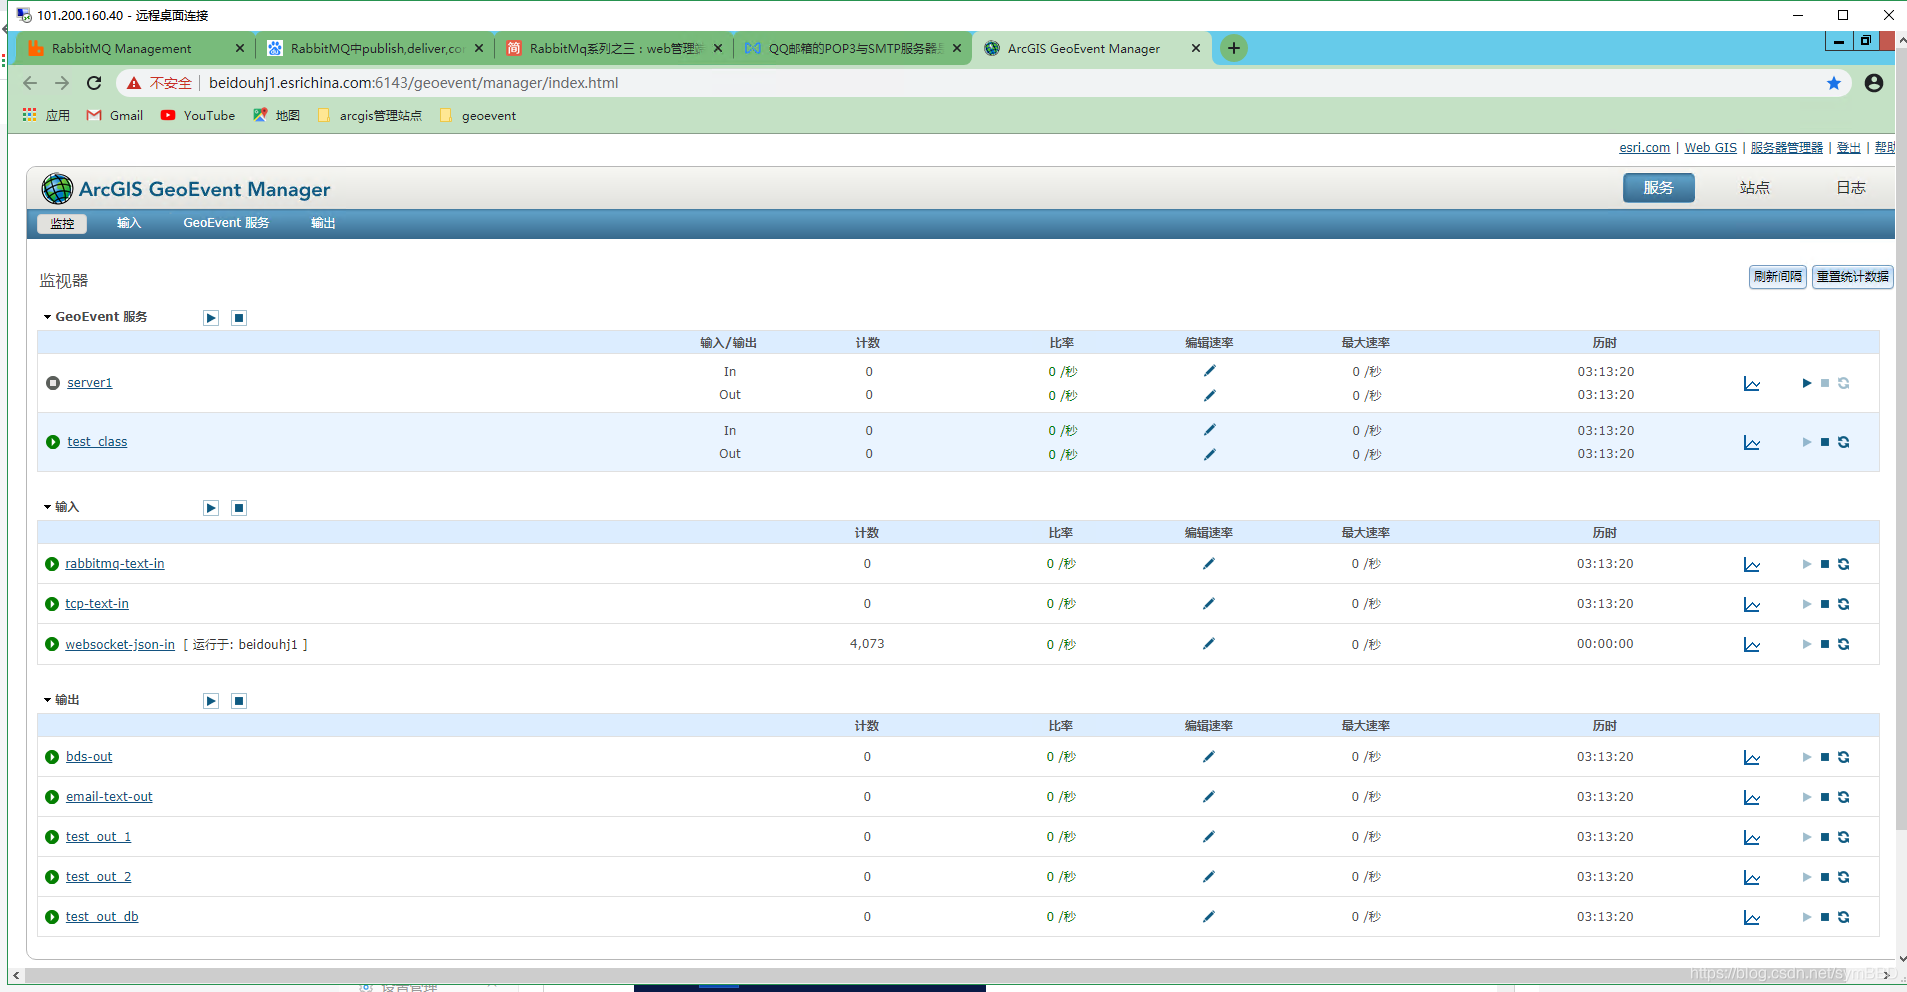Show chart for test_out_db output
Screen dimensions: 1907x992
pyautogui.click(x=1751, y=918)
